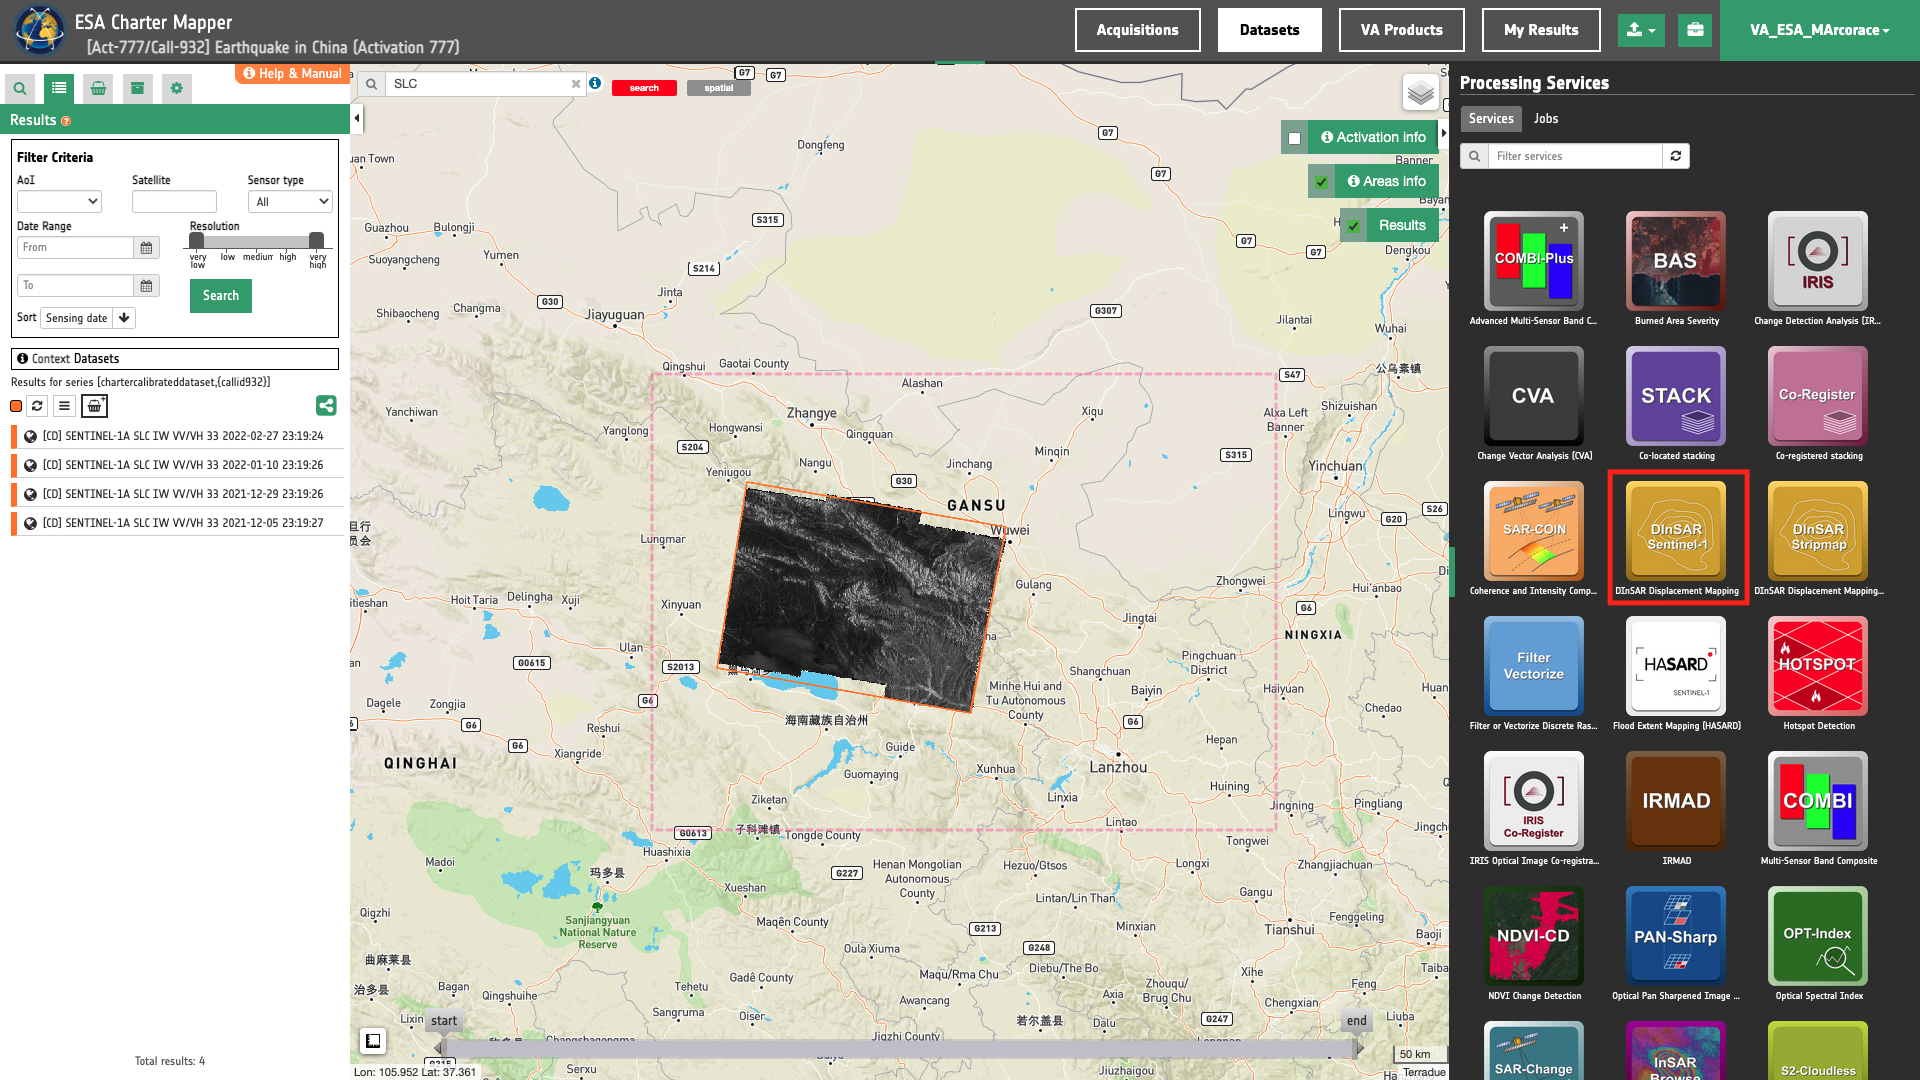Clear the SLC search text
The width and height of the screenshot is (1920, 1080).
click(576, 84)
